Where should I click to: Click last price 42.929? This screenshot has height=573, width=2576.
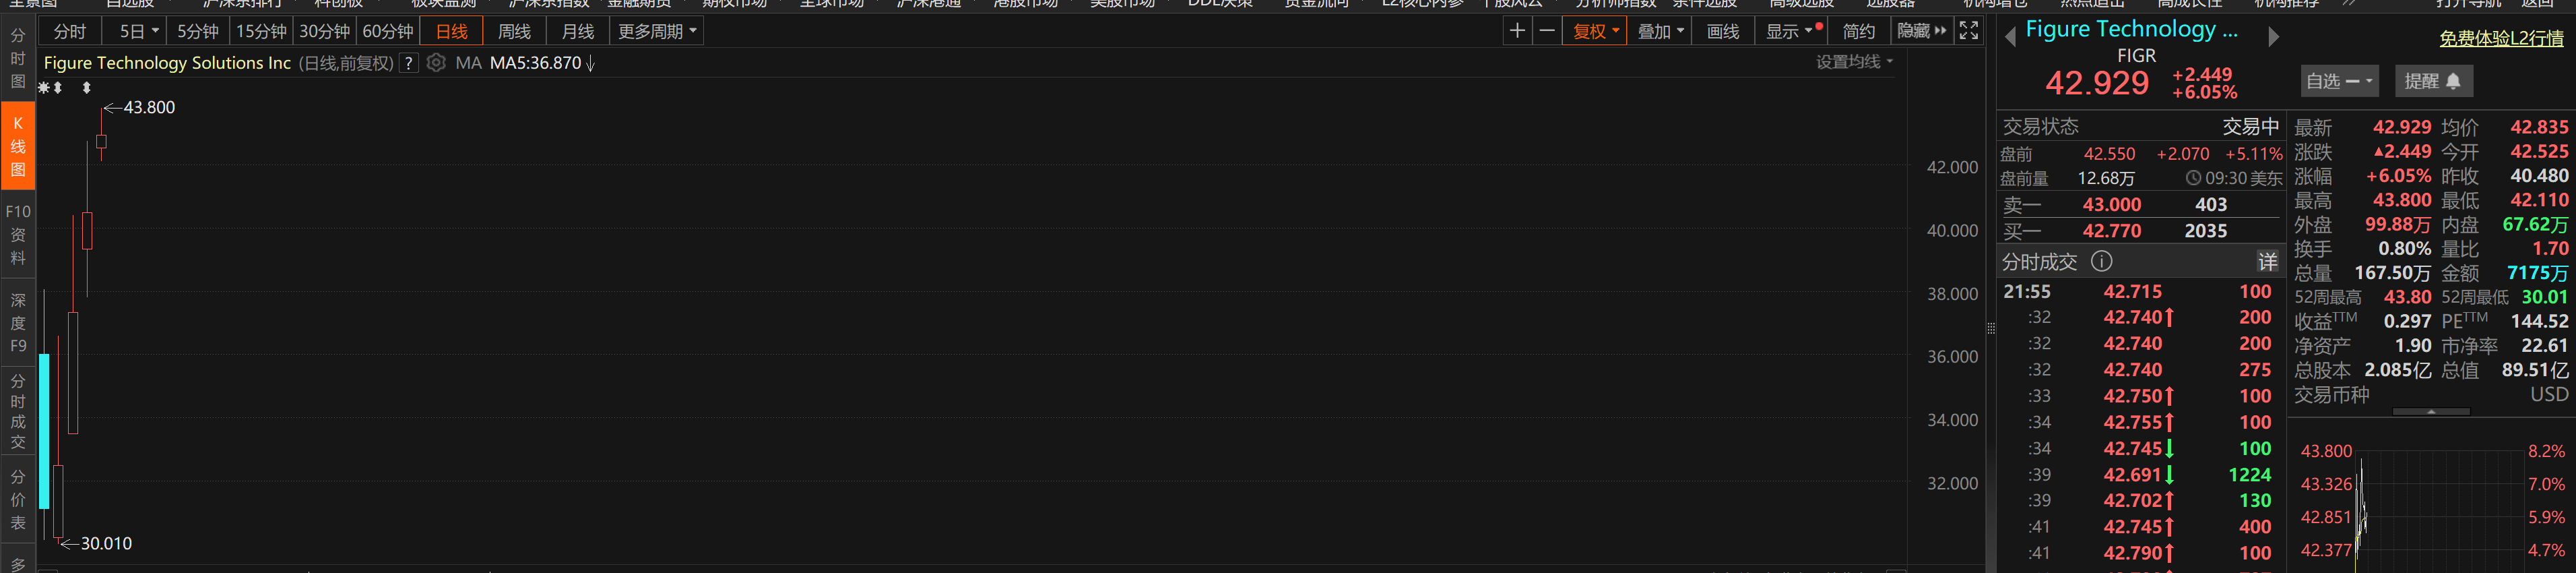pos(2097,82)
